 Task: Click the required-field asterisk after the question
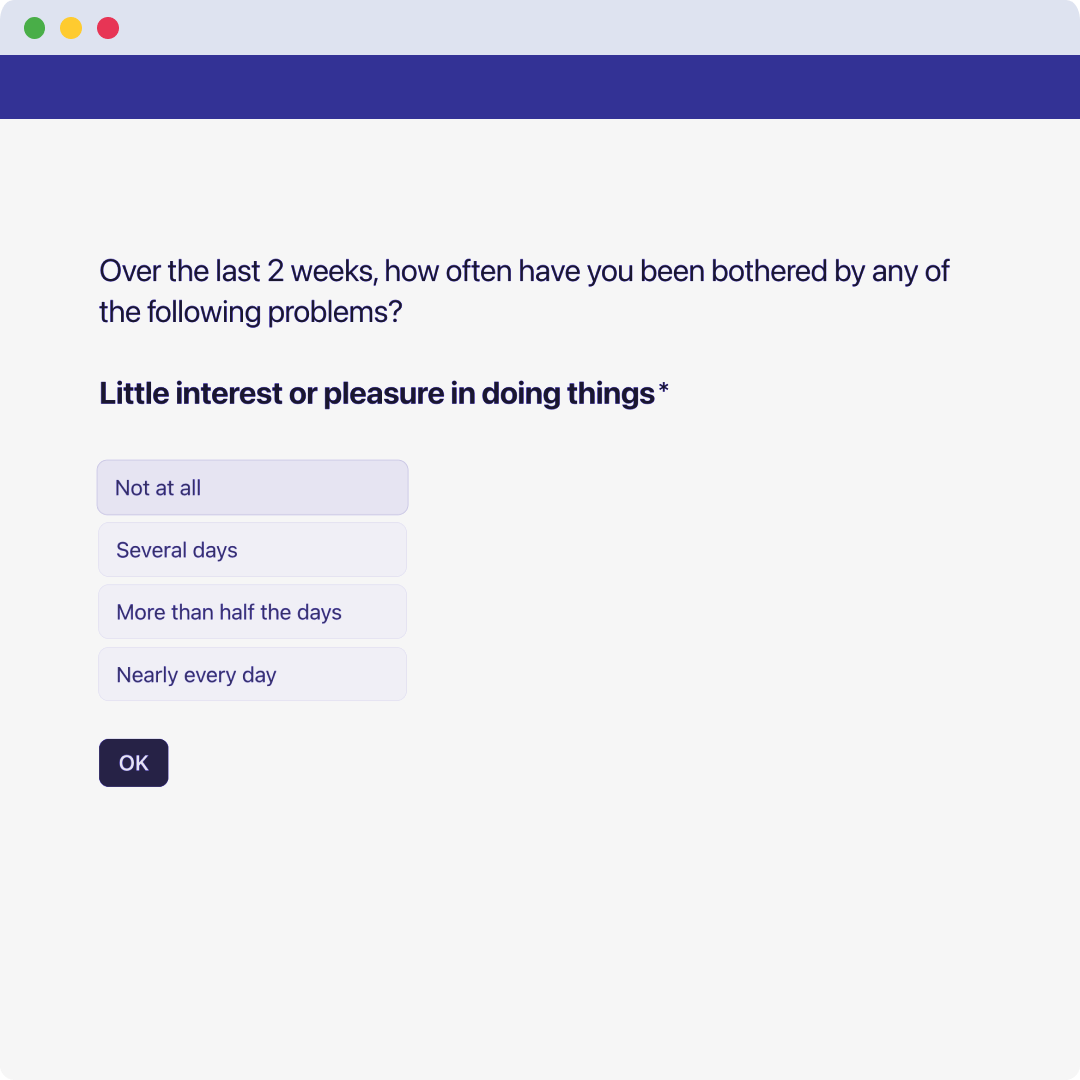pos(663,390)
